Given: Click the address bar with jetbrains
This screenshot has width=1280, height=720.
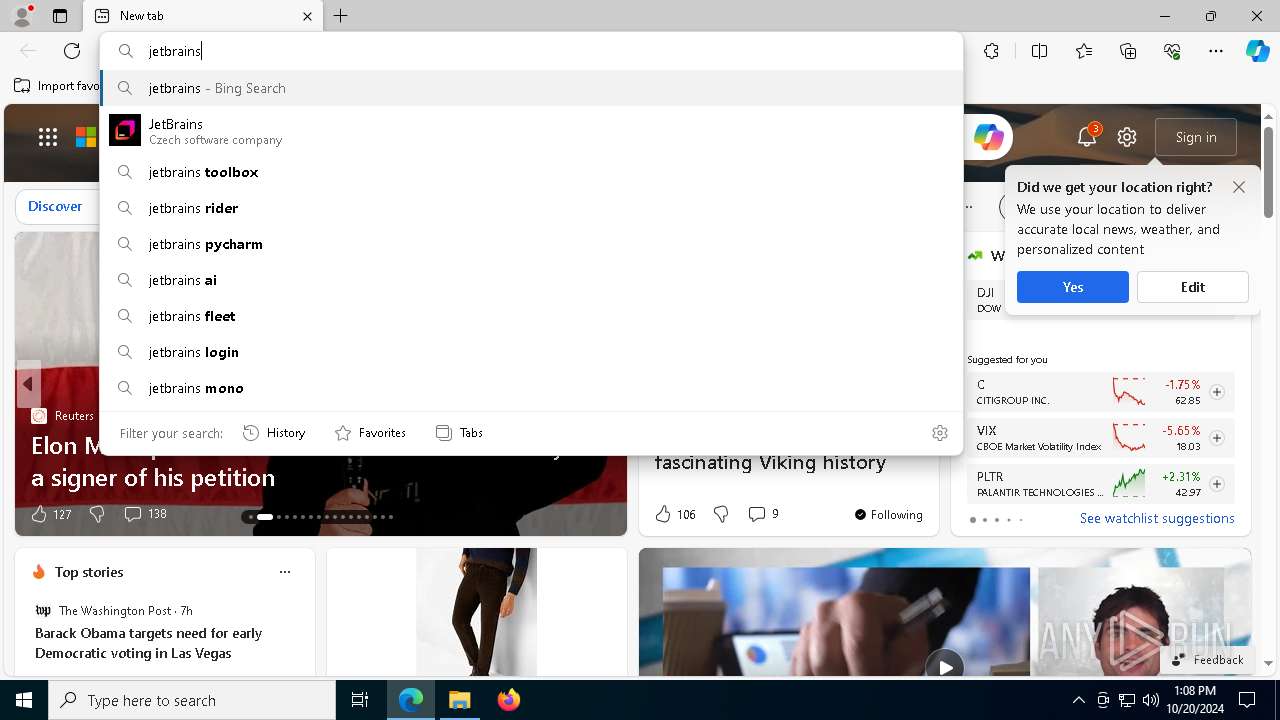Looking at the screenshot, I should coord(531,51).
